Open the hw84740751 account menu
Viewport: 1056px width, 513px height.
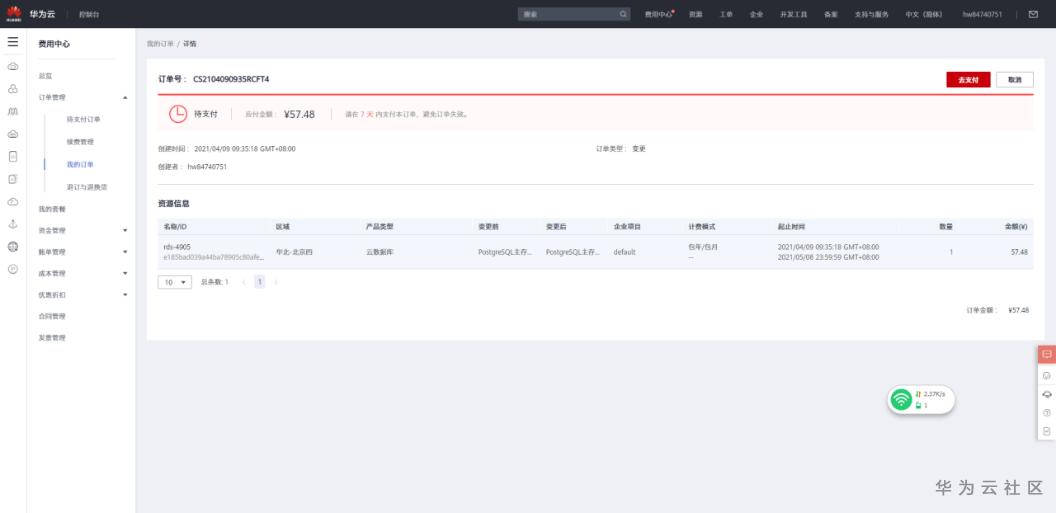[x=982, y=14]
